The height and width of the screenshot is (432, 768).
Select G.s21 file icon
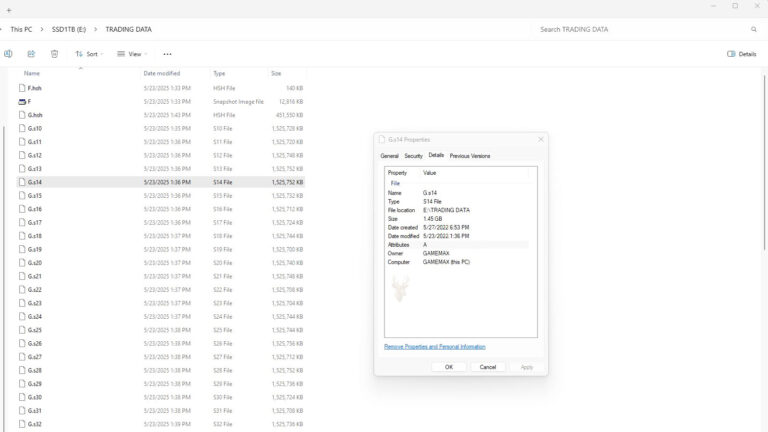coord(22,276)
